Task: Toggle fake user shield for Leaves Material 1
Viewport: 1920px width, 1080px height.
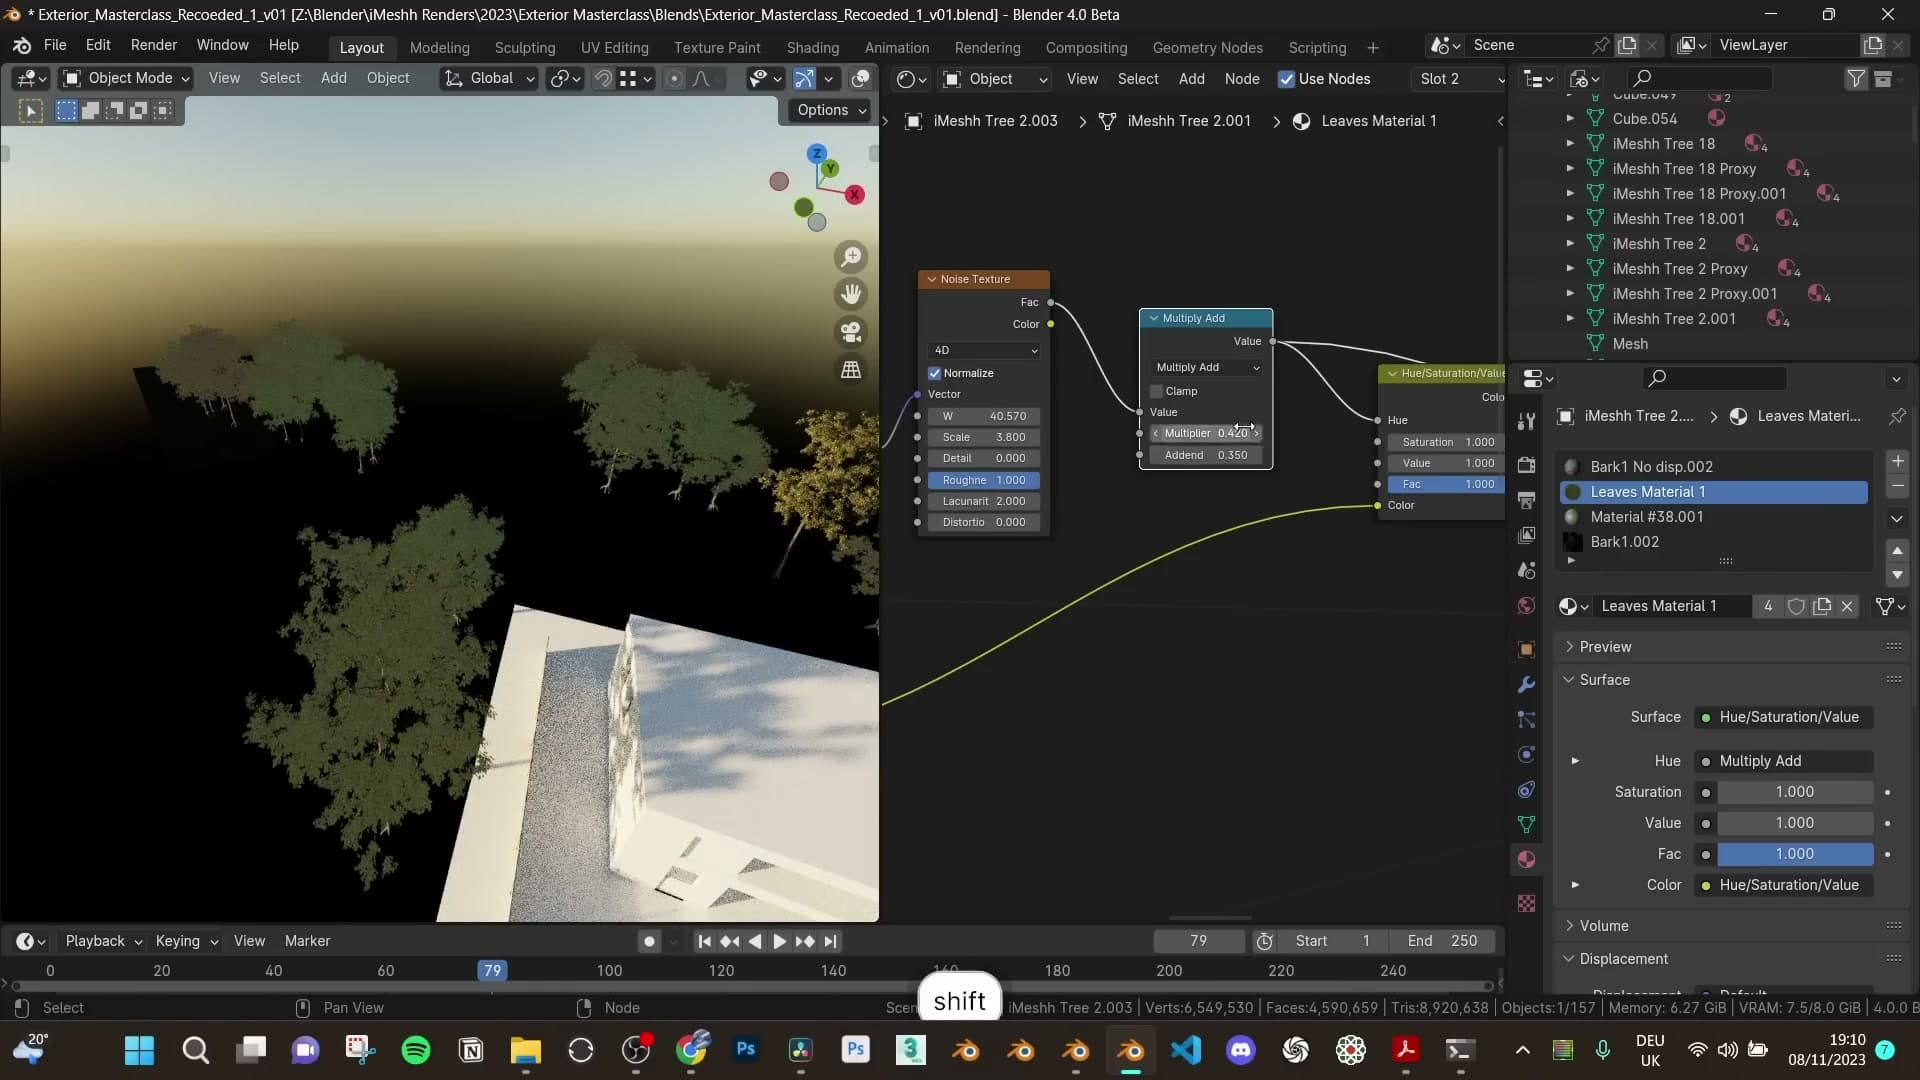Action: pos(1796,606)
